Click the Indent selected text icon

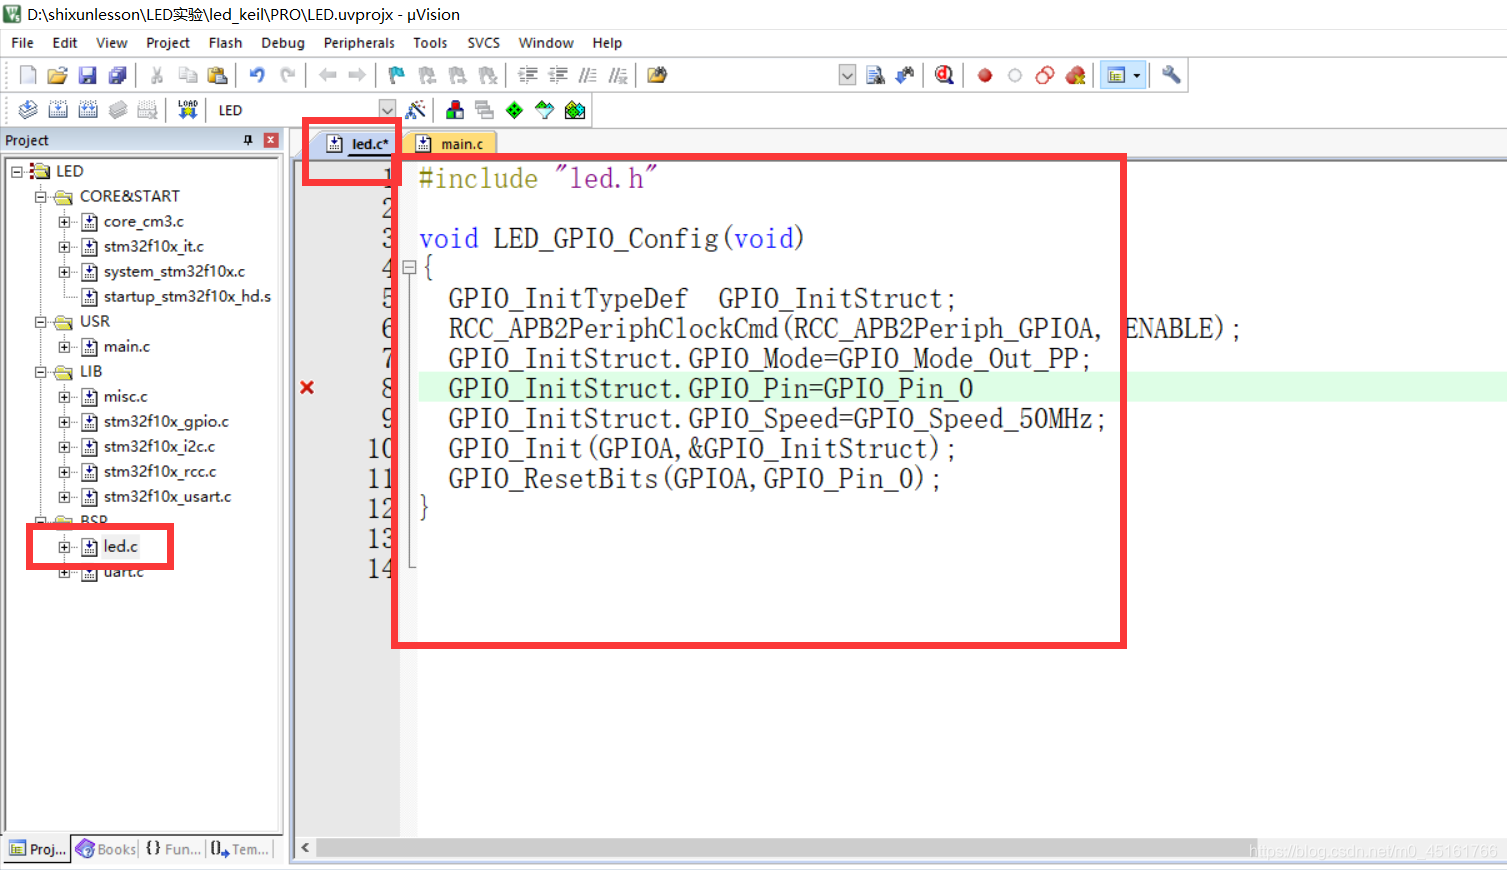point(528,75)
